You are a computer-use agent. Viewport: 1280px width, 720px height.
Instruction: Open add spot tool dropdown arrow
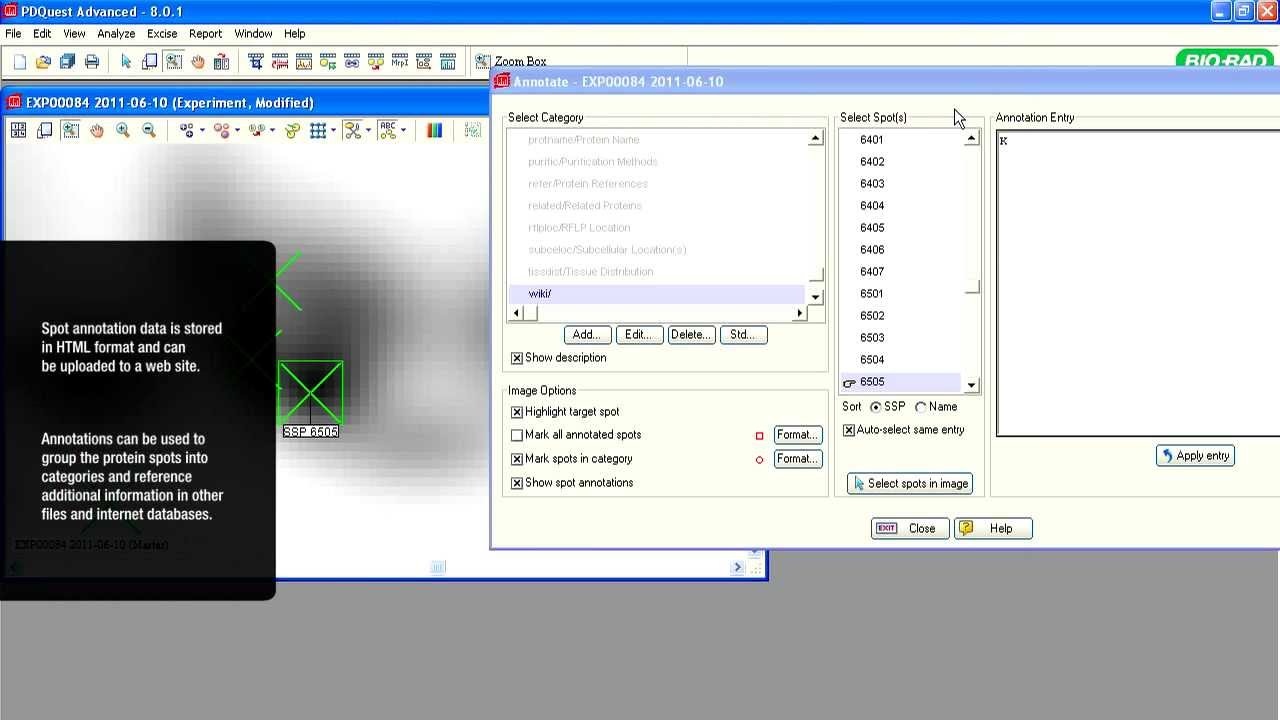tap(202, 130)
